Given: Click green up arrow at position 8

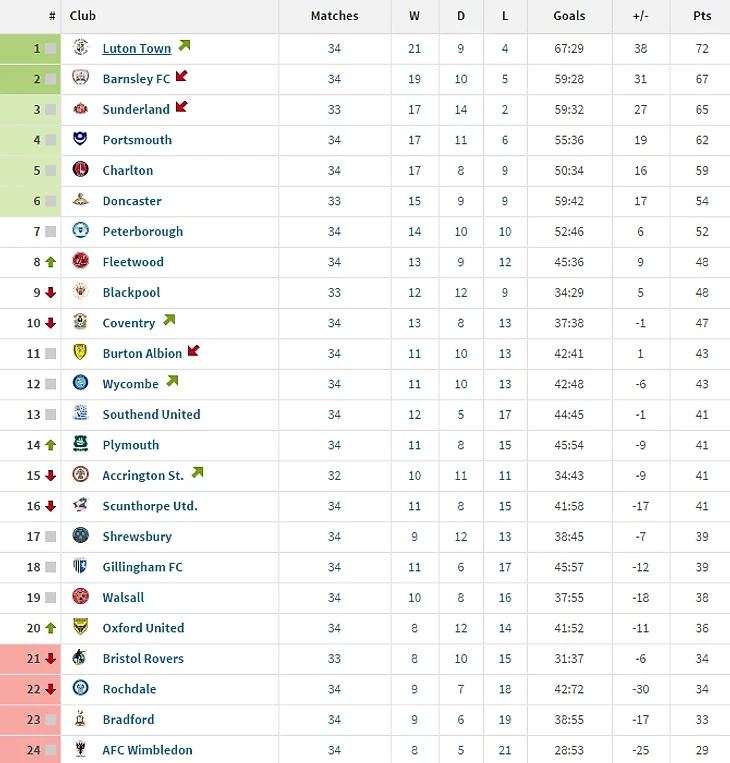Looking at the screenshot, I should 51,262.
